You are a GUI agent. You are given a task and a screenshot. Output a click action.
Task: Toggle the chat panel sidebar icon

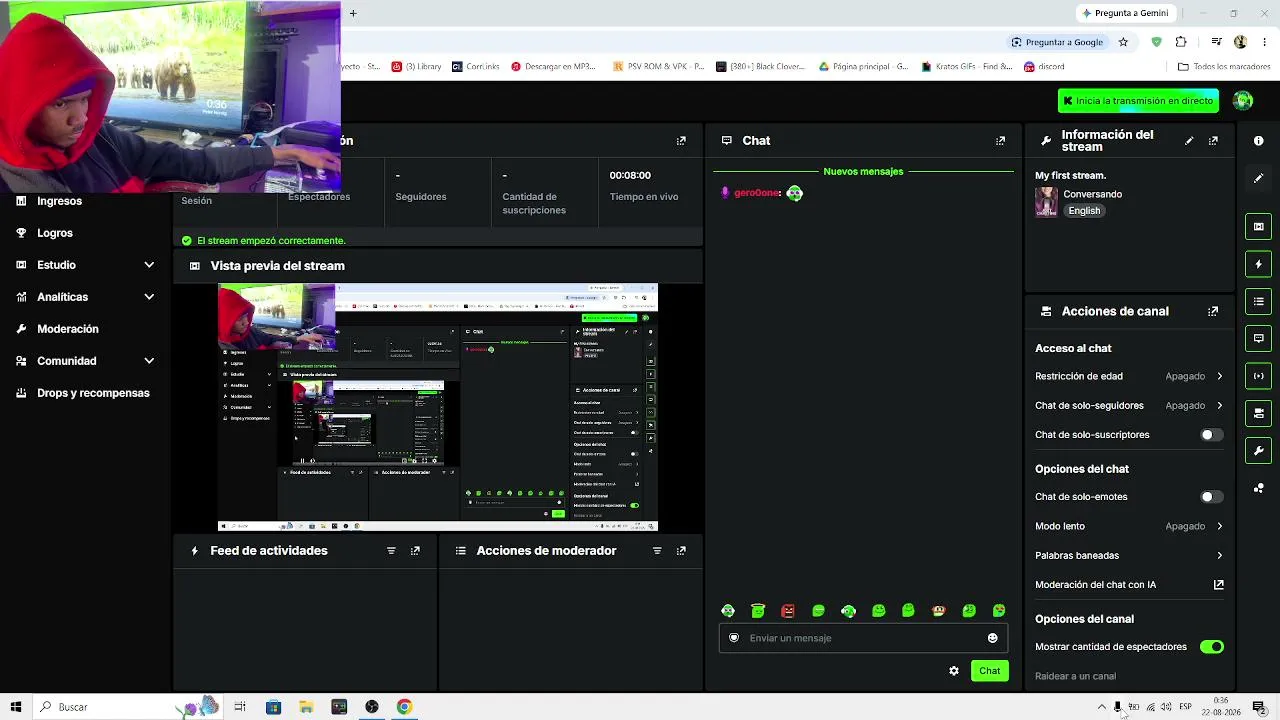click(1258, 338)
